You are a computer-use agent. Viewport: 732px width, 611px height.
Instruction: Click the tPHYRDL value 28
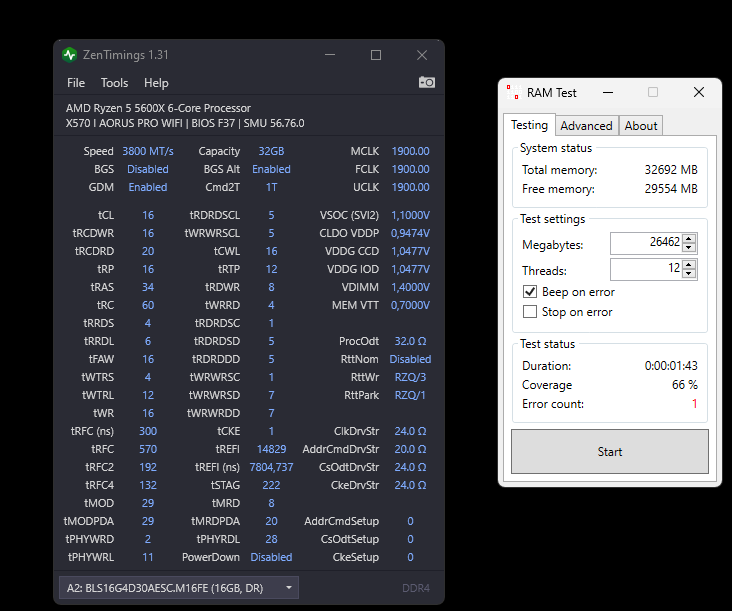(271, 539)
